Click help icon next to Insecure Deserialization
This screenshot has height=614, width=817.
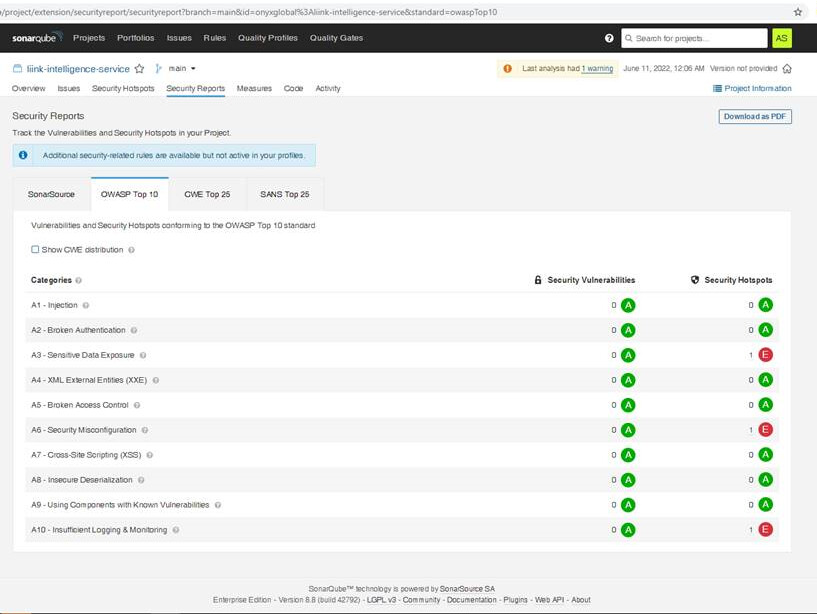[141, 480]
